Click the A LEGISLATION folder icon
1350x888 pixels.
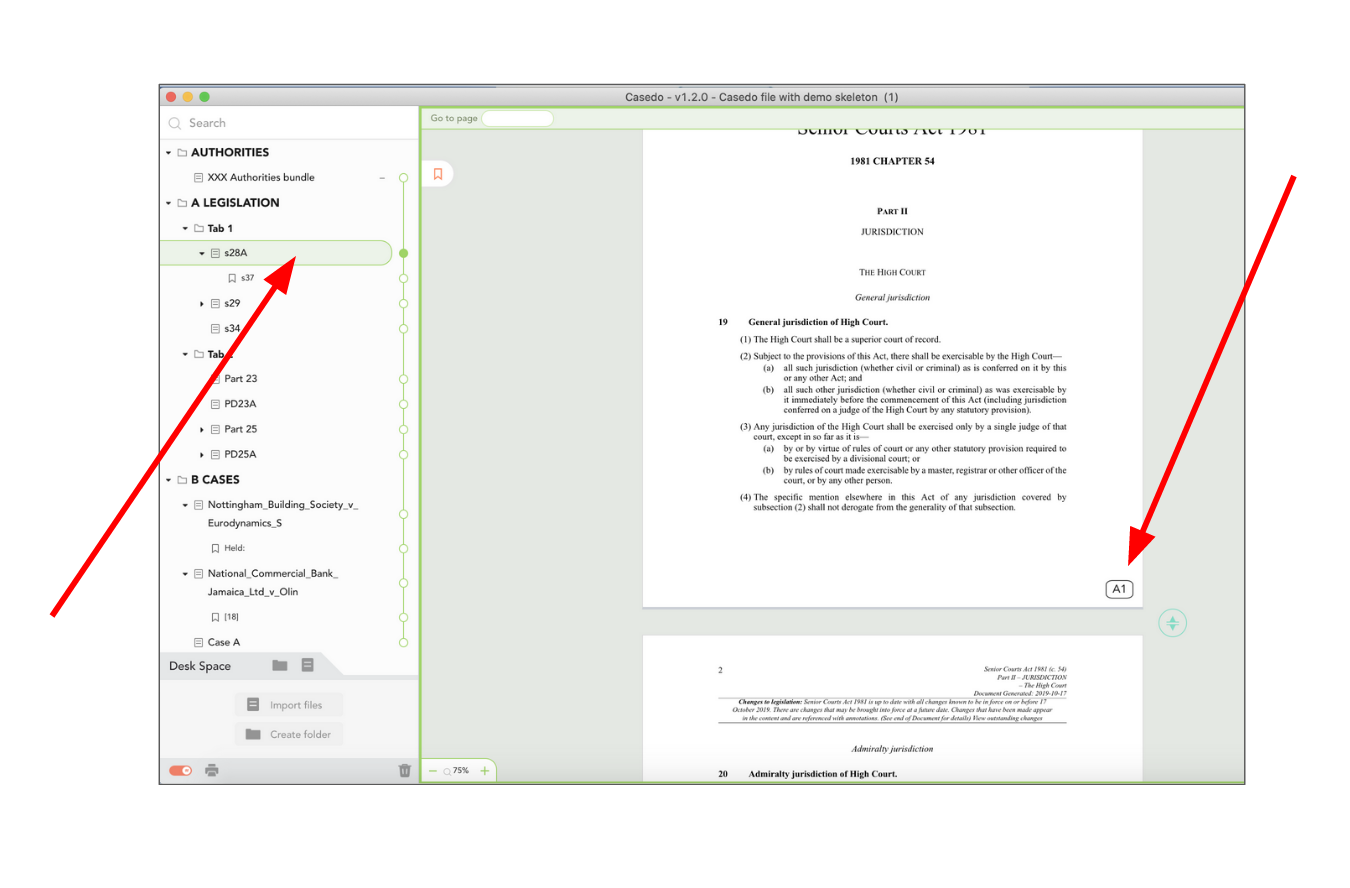182,203
